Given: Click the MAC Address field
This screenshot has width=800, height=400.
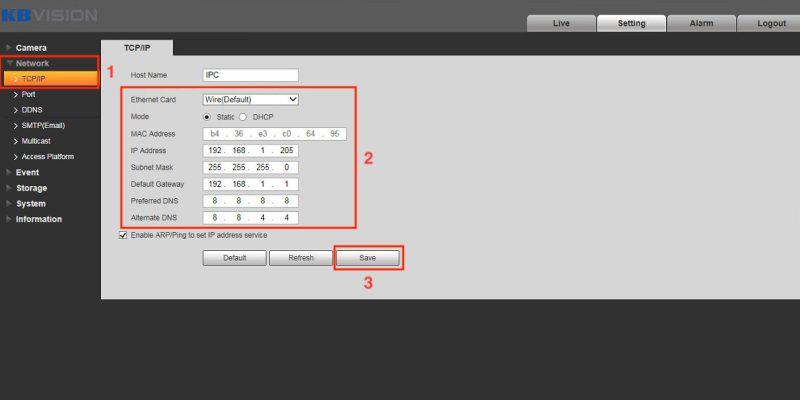Looking at the screenshot, I should pos(274,134).
